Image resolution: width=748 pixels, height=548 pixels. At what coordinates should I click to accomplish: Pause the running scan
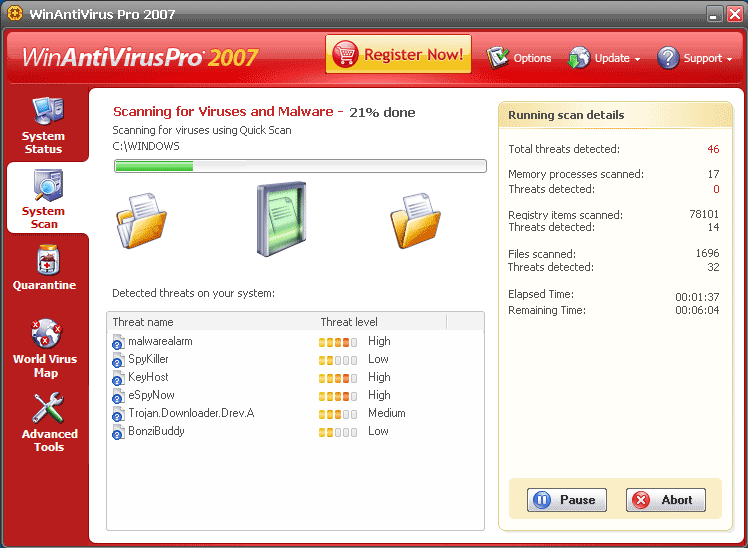(563, 500)
